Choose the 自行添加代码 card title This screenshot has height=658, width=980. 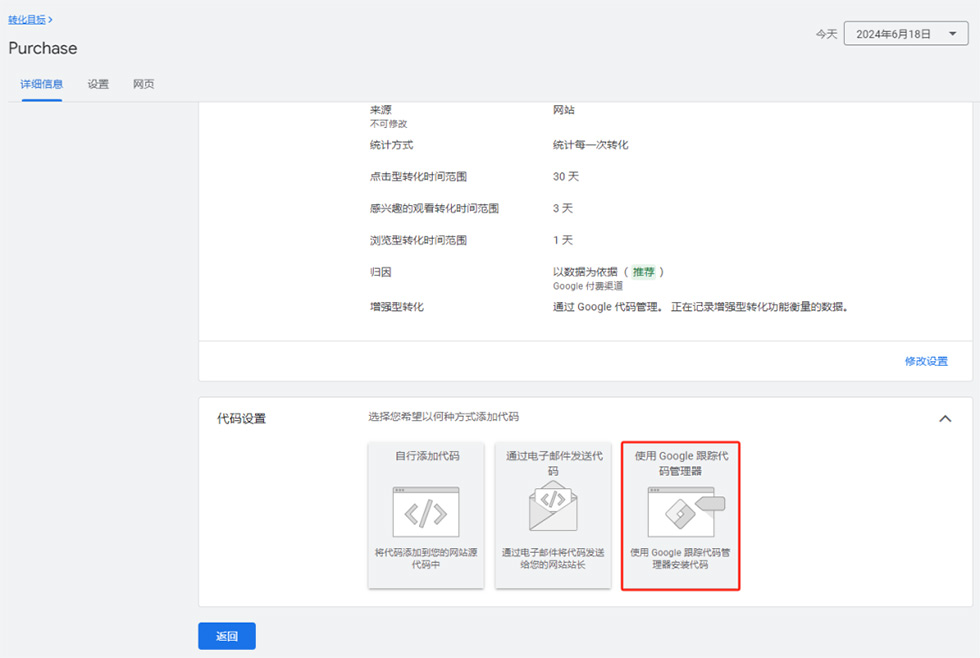(x=426, y=456)
